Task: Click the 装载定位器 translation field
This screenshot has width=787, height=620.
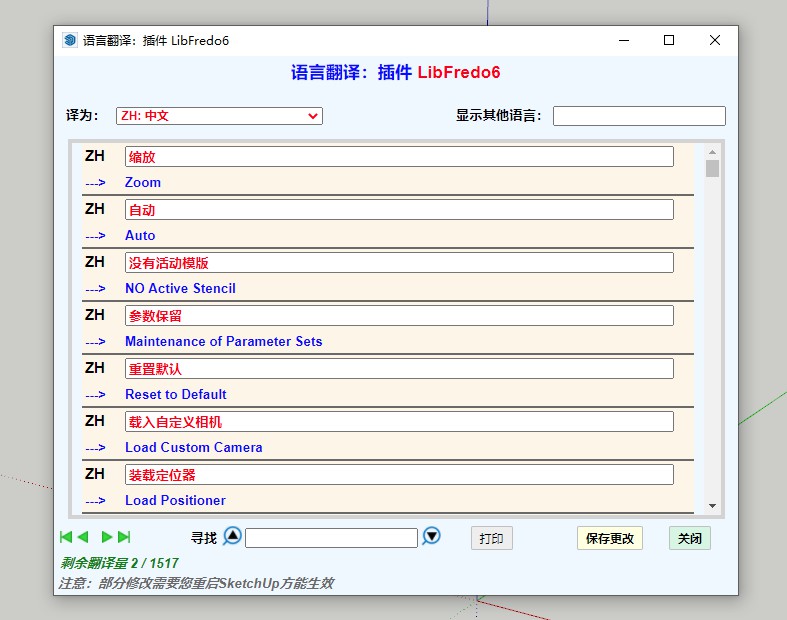Action: [398, 475]
